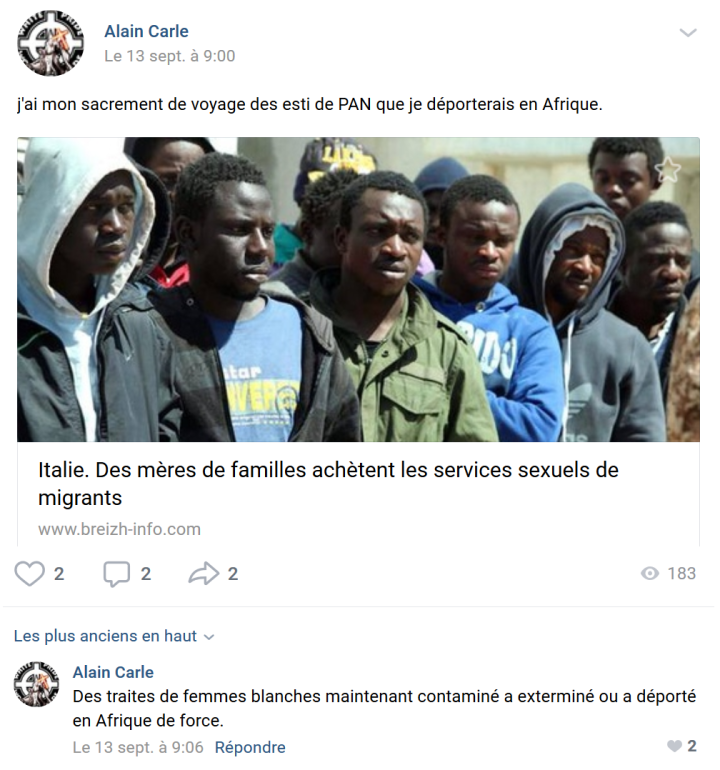Like the post with the heart icon

[29, 573]
